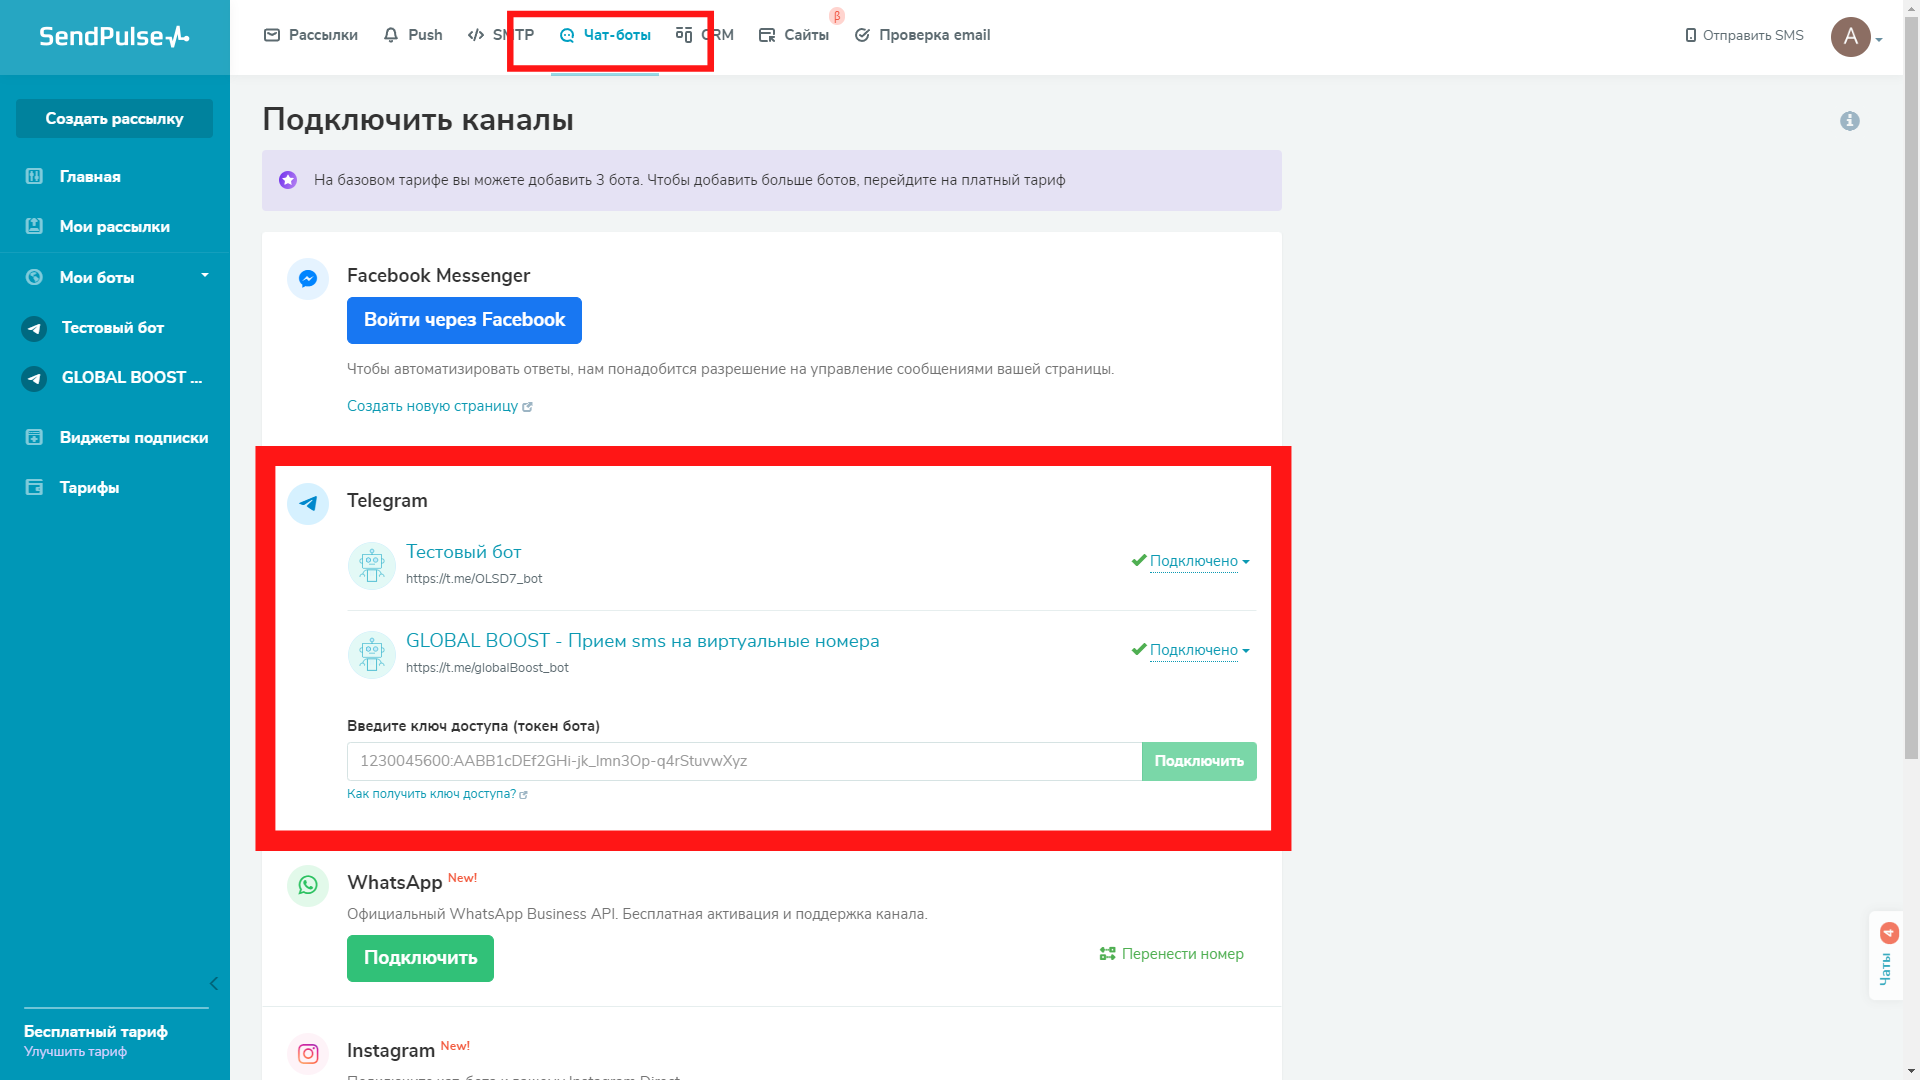Image resolution: width=1920 pixels, height=1080 pixels.
Task: Click the WhatsApp channel icon
Action: pos(308,885)
